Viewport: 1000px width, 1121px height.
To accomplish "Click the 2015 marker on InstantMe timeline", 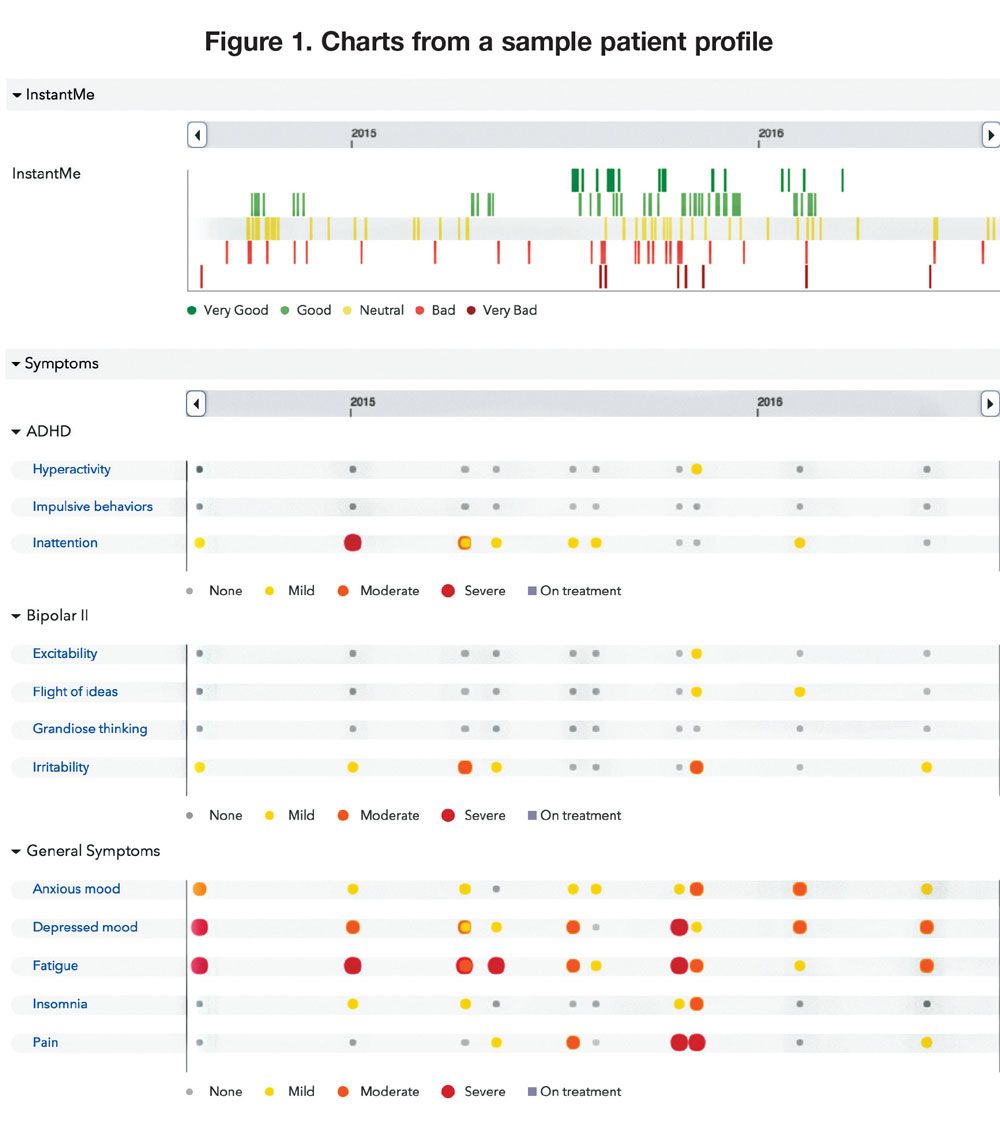I will [363, 134].
